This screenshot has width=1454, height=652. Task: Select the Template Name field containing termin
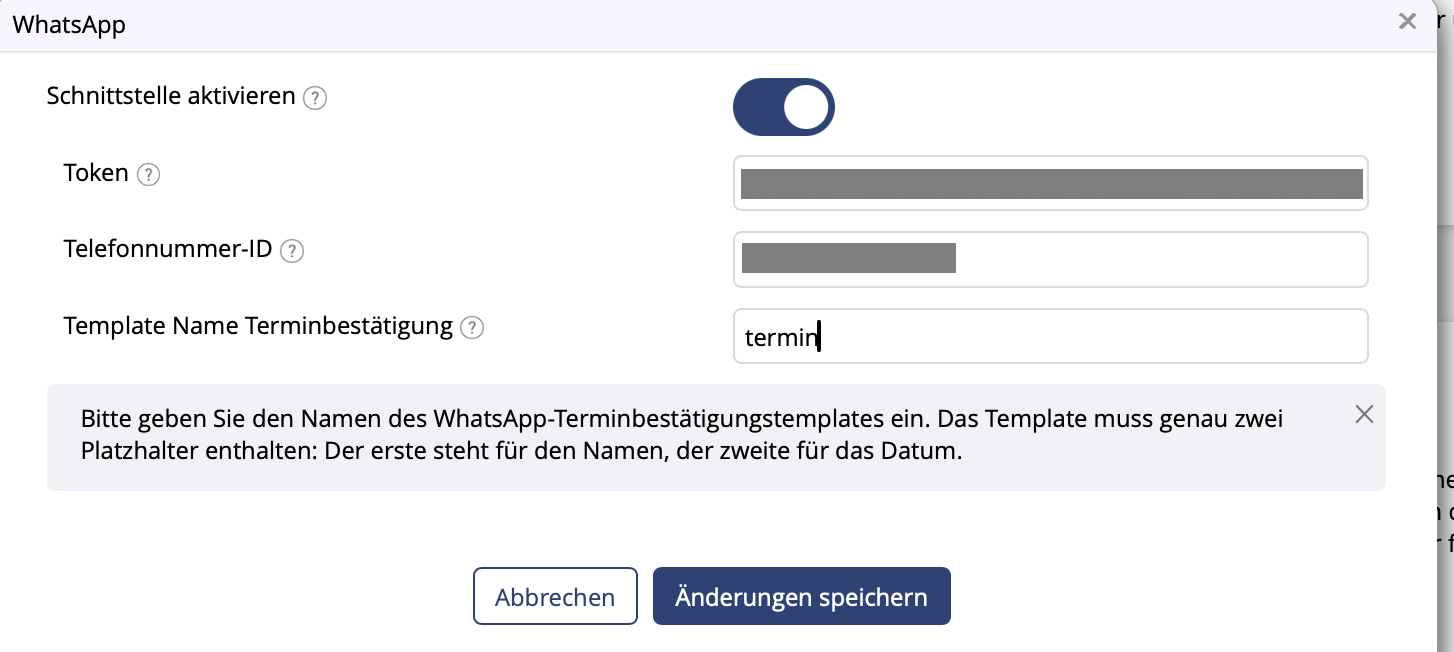[x=1050, y=336]
